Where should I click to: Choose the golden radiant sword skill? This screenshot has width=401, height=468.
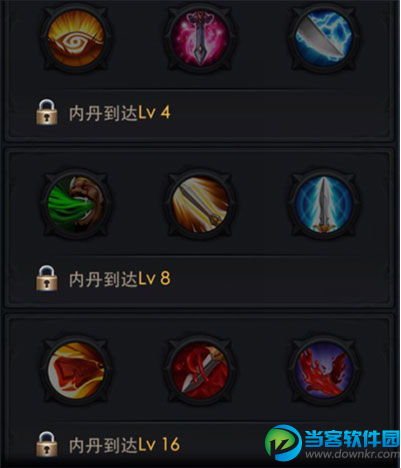pos(200,204)
